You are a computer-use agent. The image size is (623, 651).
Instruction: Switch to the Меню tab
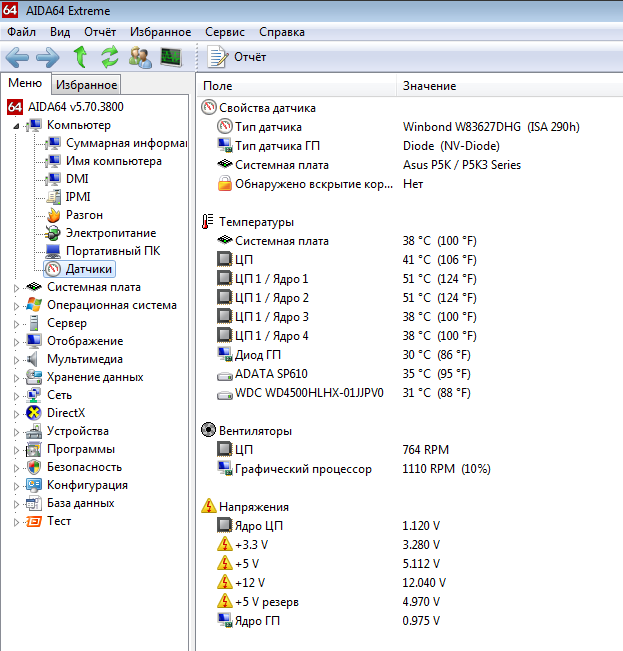25,83
